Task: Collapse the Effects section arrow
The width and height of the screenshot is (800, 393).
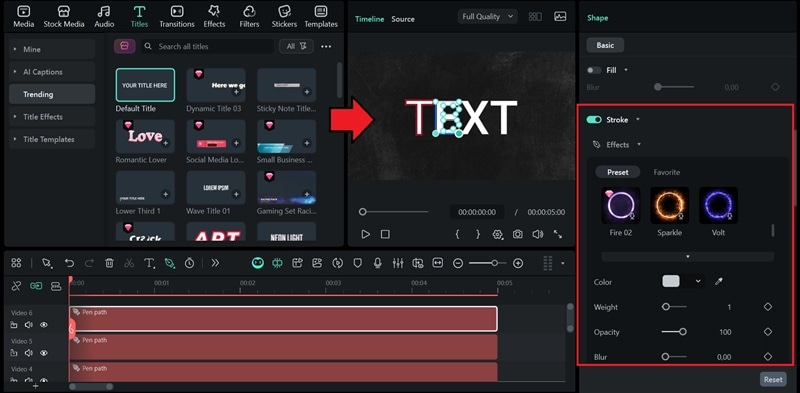Action: click(639, 145)
